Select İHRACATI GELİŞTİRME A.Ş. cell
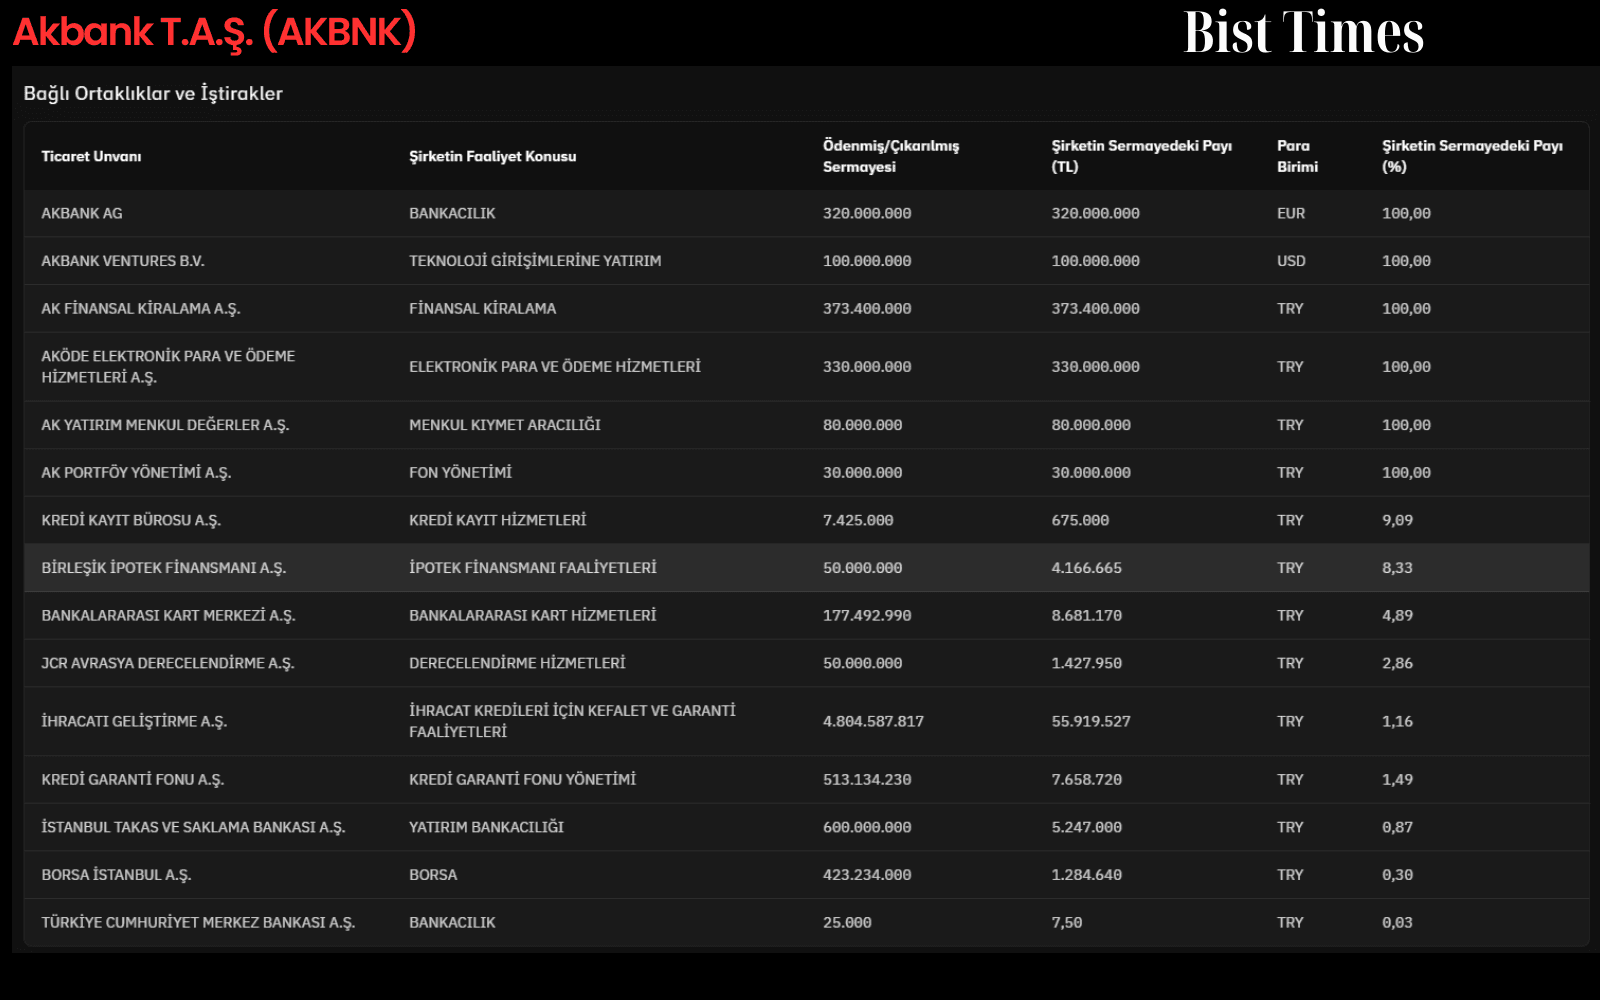This screenshot has height=1000, width=1600. [x=134, y=721]
